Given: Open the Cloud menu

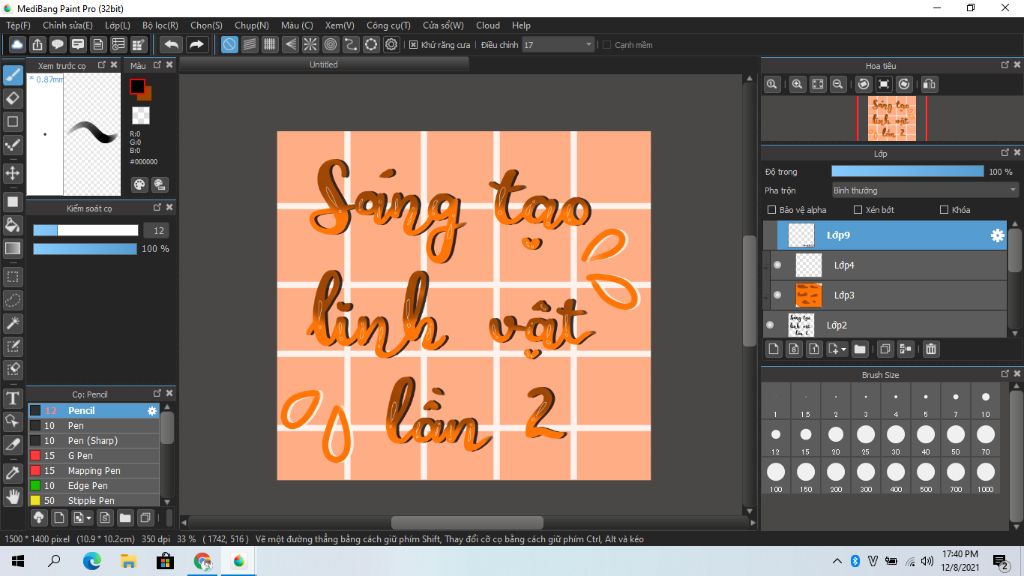Looking at the screenshot, I should click(488, 25).
